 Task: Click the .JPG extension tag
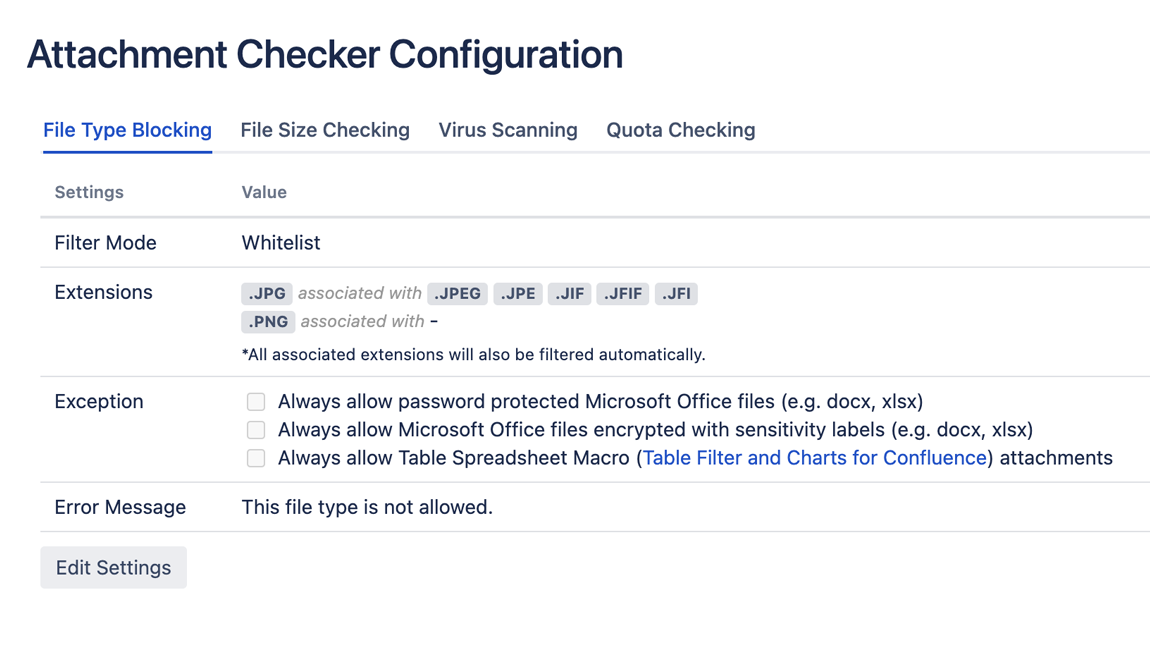(x=267, y=294)
